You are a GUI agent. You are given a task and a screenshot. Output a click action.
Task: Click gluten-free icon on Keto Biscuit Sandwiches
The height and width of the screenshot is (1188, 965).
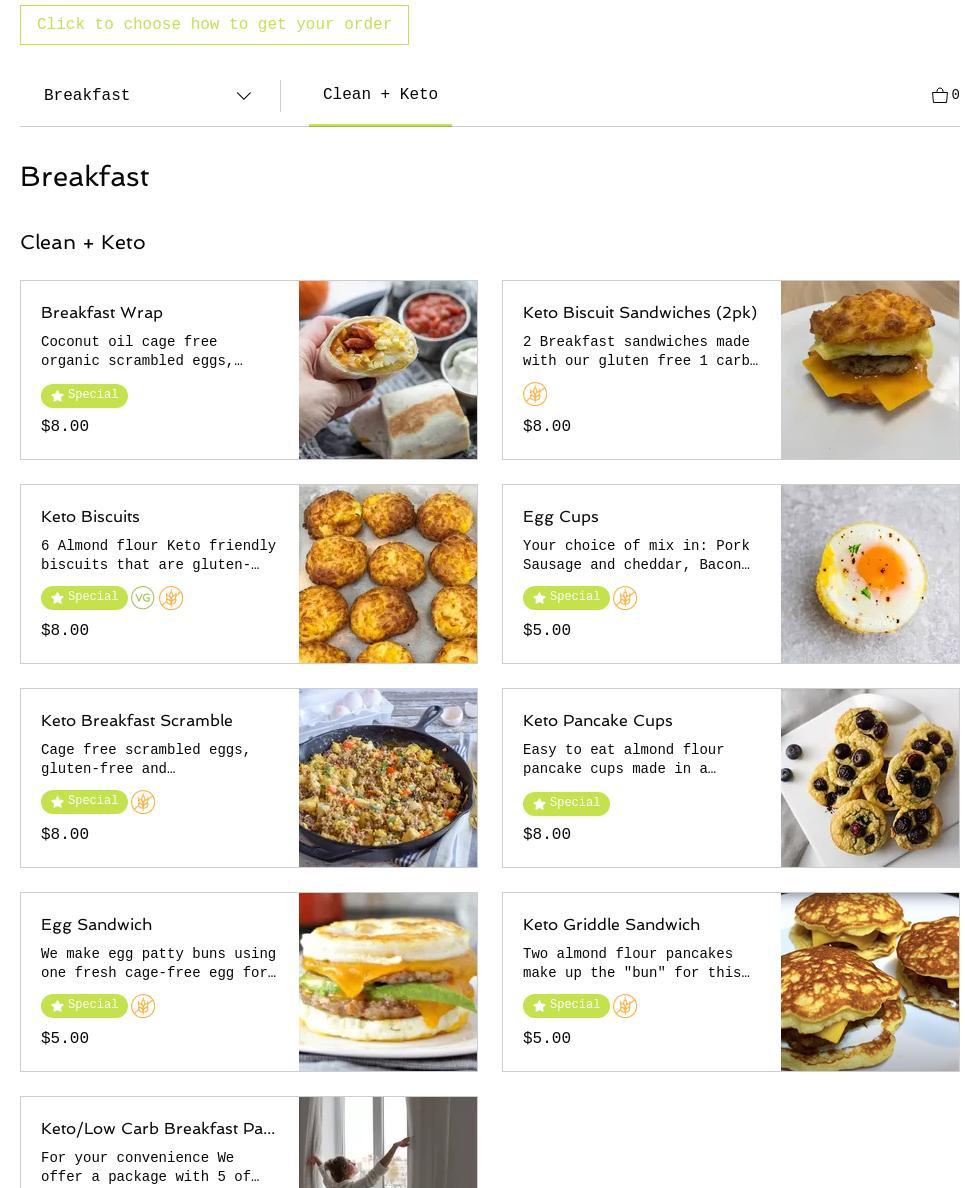[535, 394]
